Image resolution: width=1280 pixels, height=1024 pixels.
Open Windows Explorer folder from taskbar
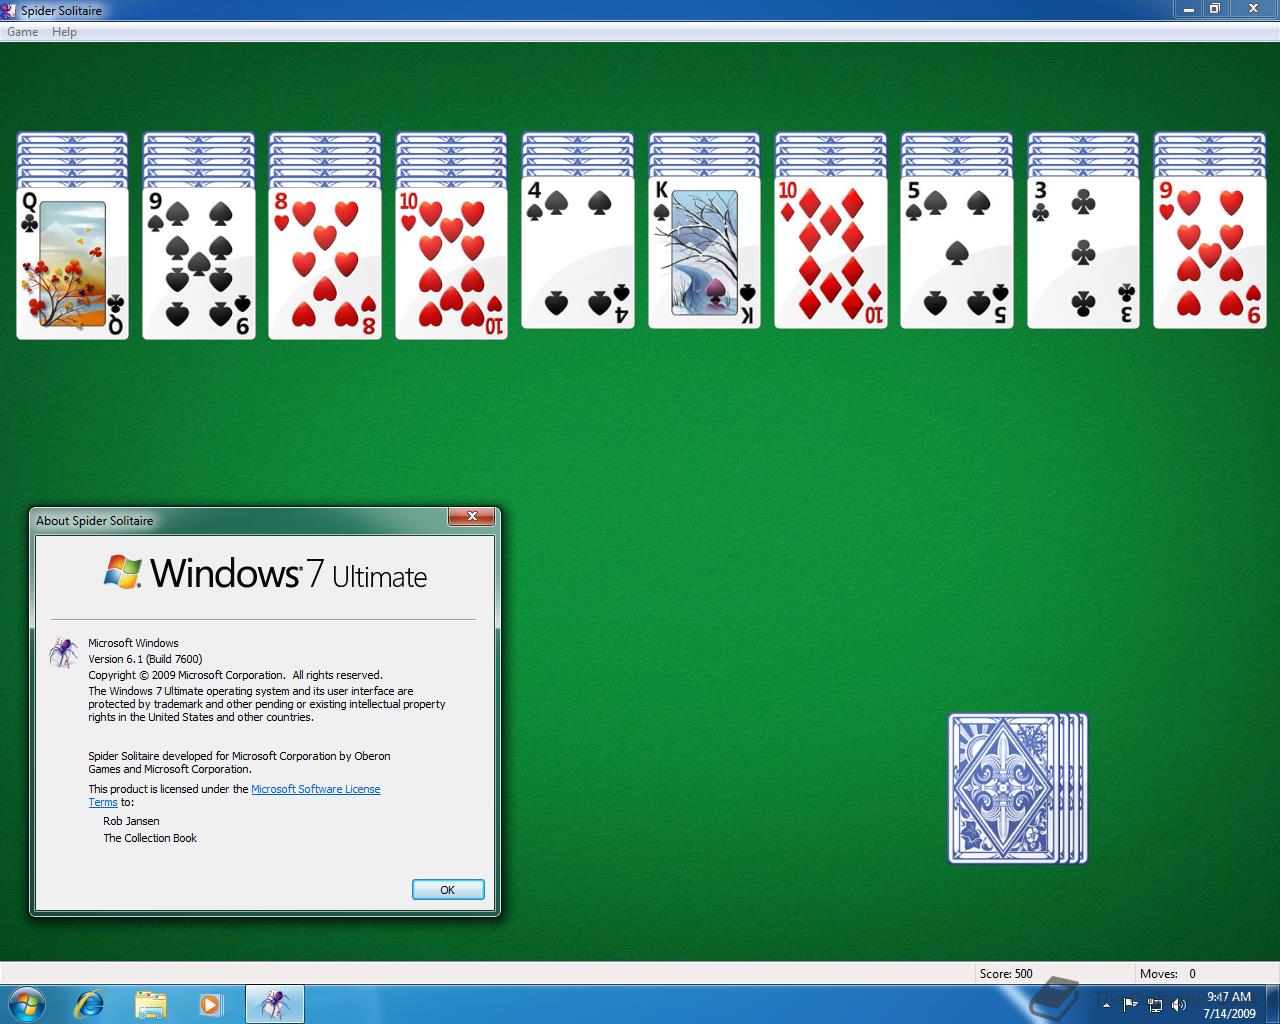click(x=150, y=1004)
